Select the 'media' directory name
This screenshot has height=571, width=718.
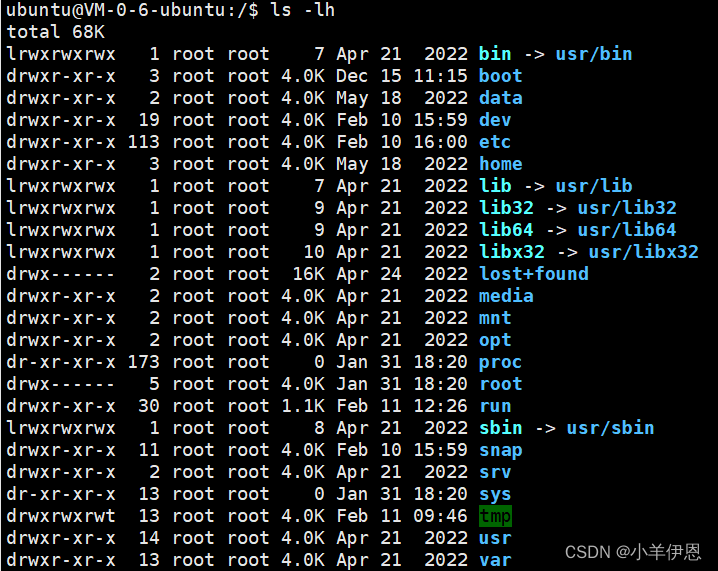point(506,296)
